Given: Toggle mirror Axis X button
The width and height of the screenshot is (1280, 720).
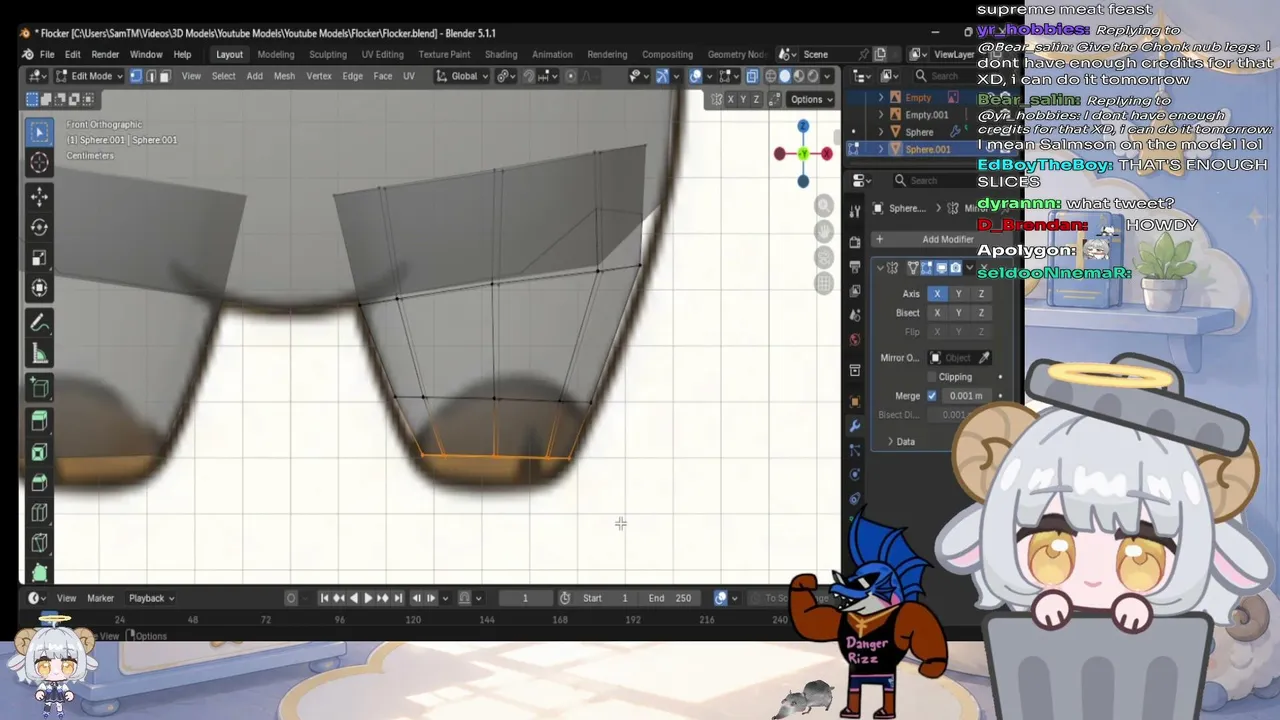Looking at the screenshot, I should (937, 294).
